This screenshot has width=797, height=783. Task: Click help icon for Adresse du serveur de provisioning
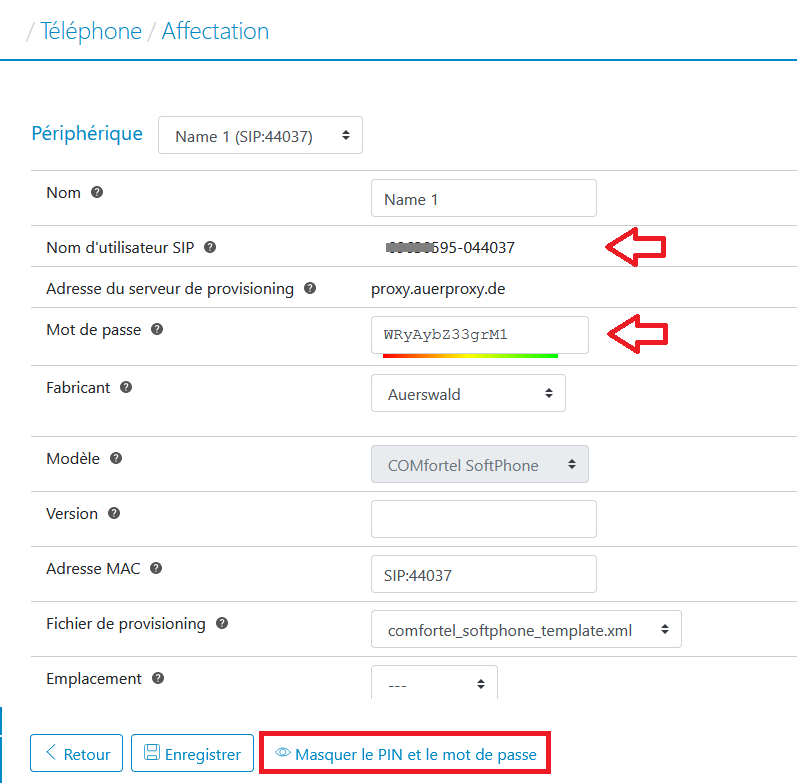[310, 288]
